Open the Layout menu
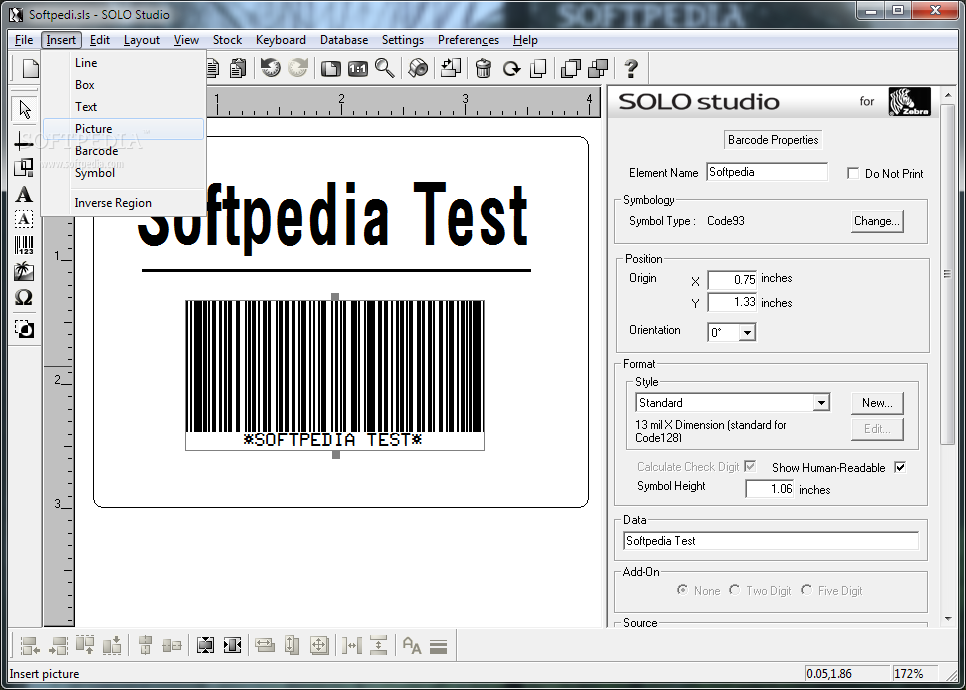The height and width of the screenshot is (690, 966). (x=142, y=40)
